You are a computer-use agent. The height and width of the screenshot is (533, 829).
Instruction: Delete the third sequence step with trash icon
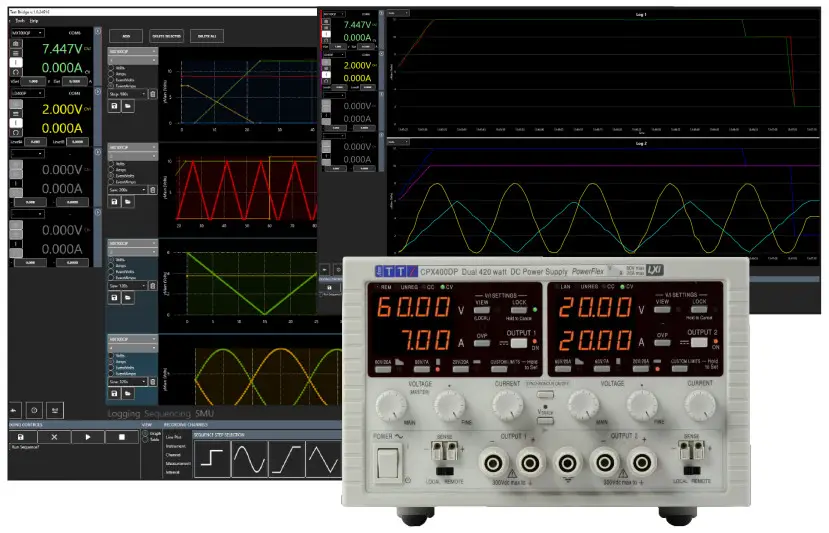tap(153, 286)
